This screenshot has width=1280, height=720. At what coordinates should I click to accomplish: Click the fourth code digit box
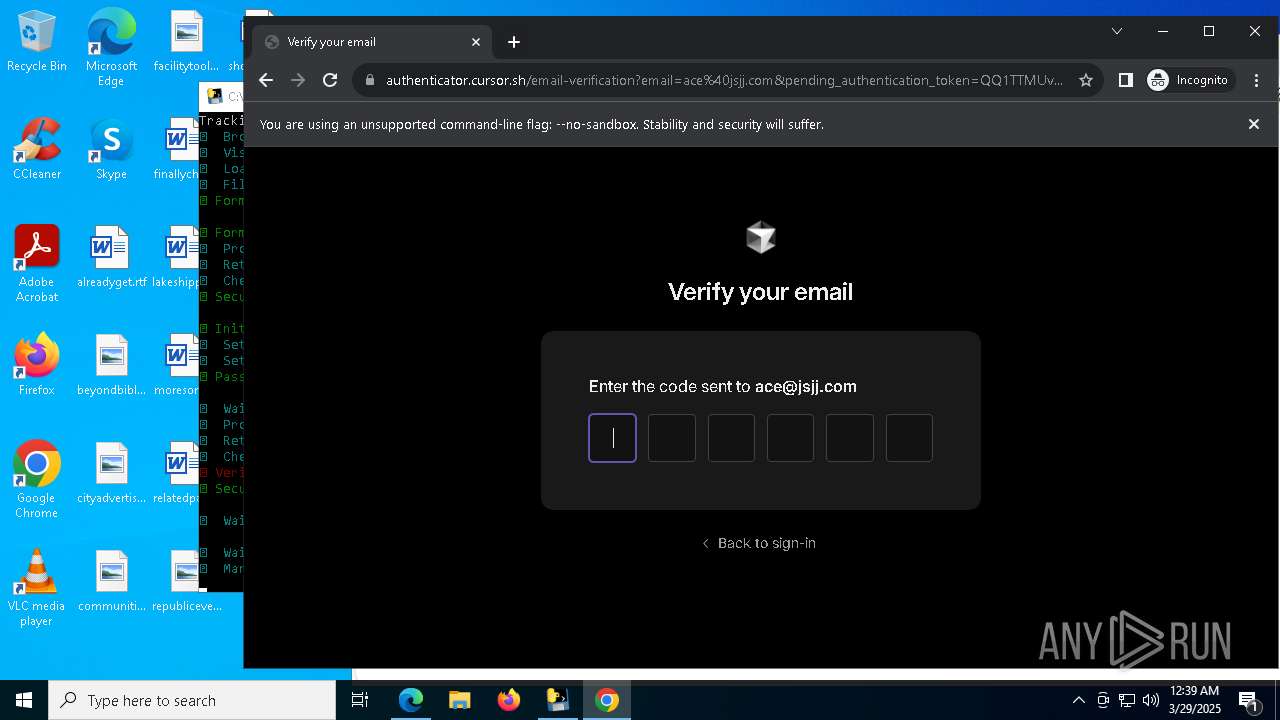pyautogui.click(x=790, y=438)
